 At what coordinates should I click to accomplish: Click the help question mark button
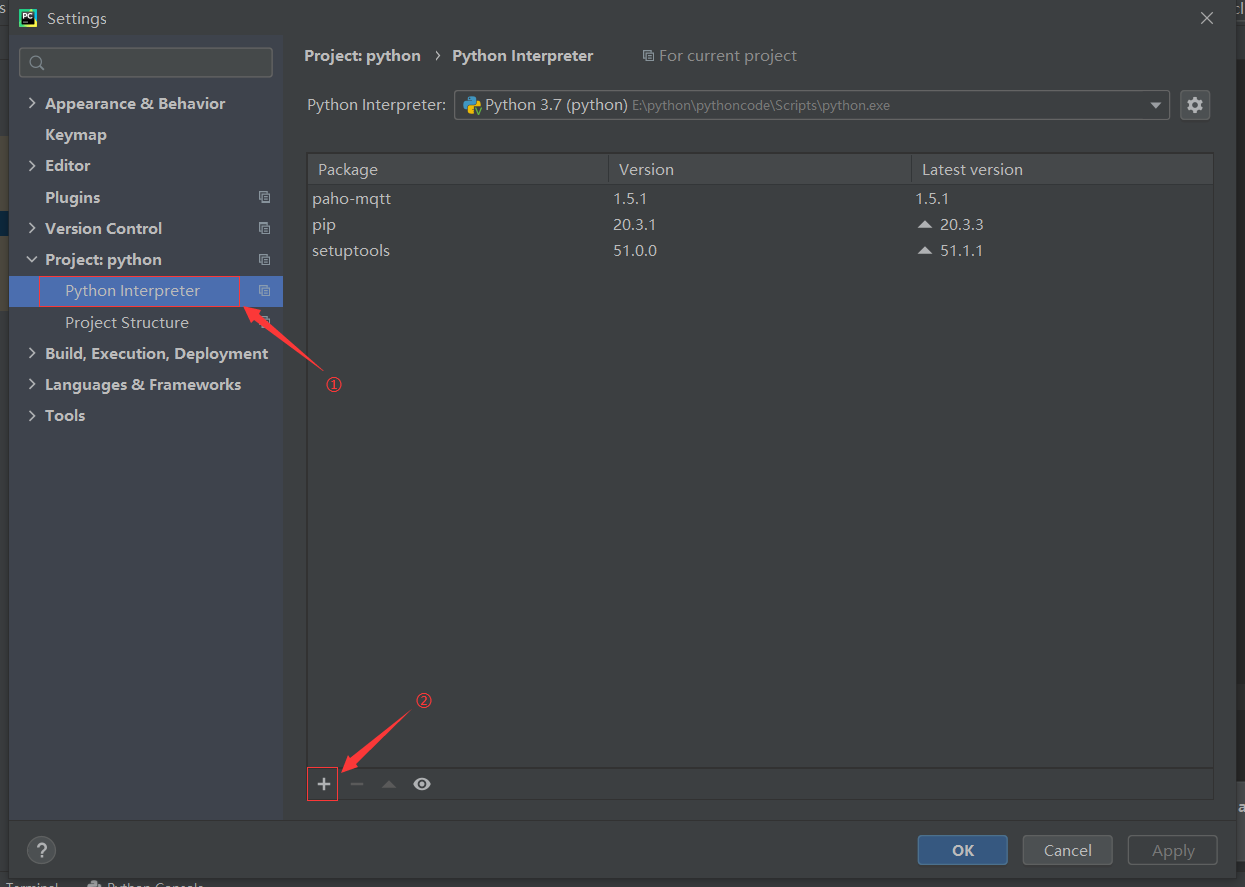pyautogui.click(x=41, y=850)
